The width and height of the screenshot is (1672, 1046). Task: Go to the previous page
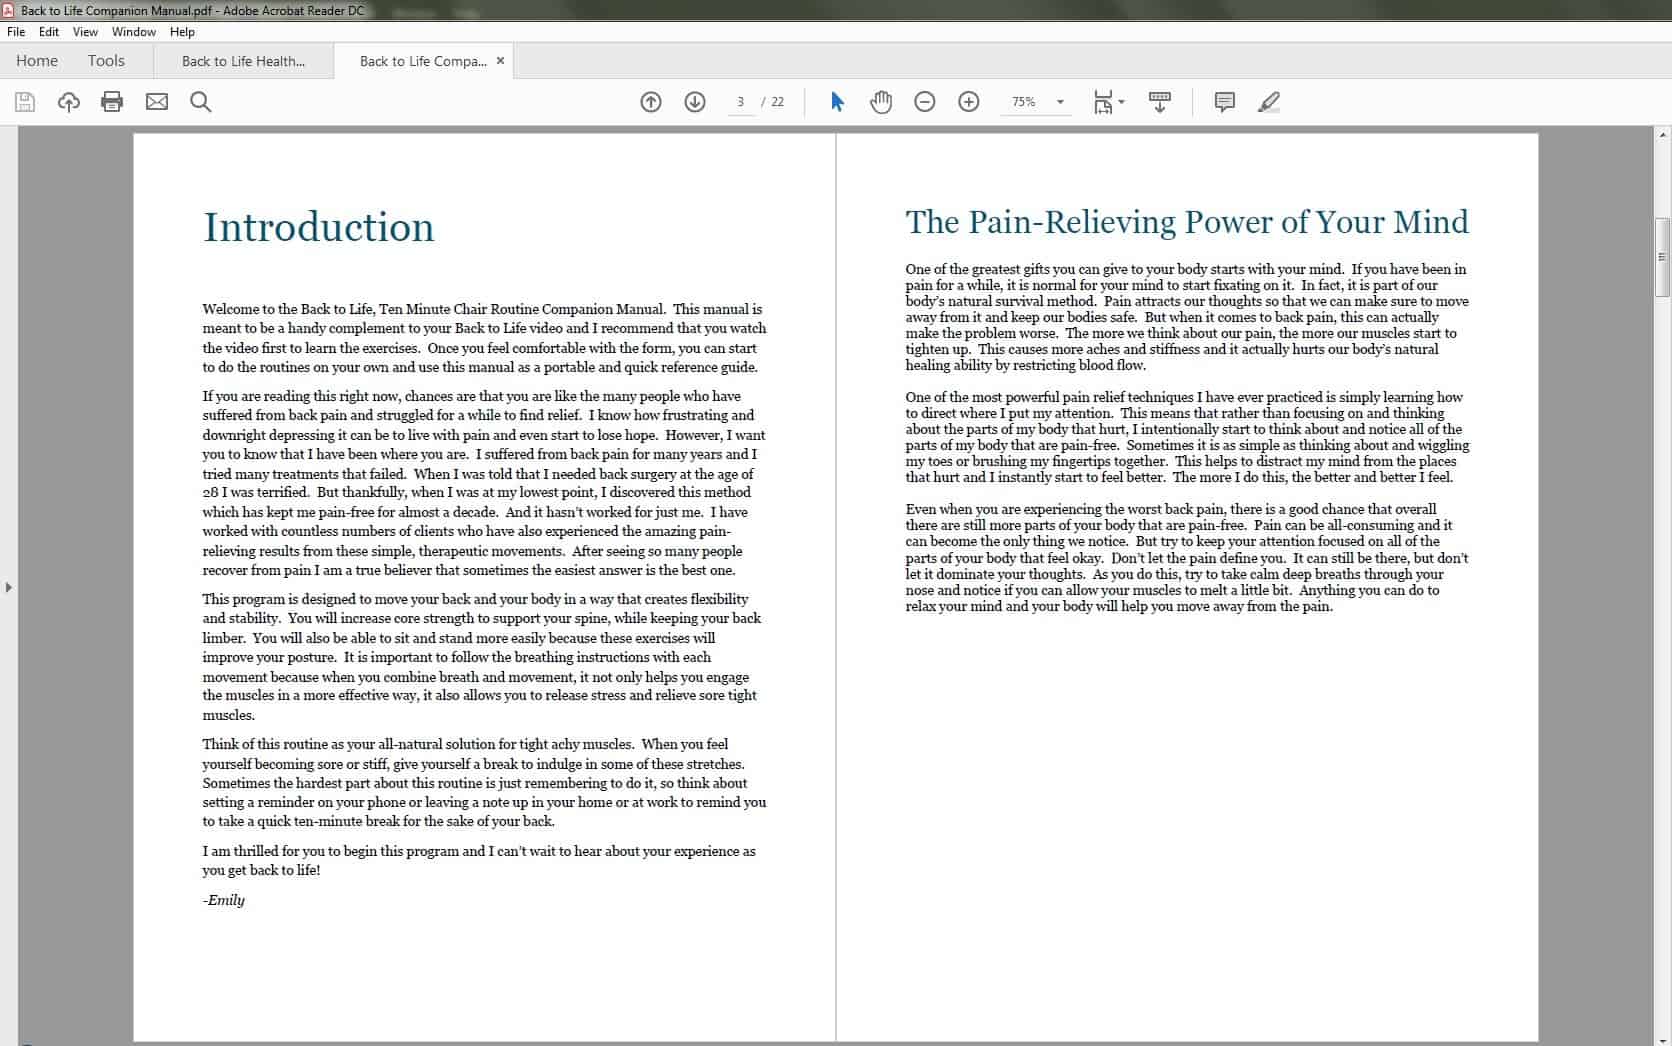pos(650,101)
